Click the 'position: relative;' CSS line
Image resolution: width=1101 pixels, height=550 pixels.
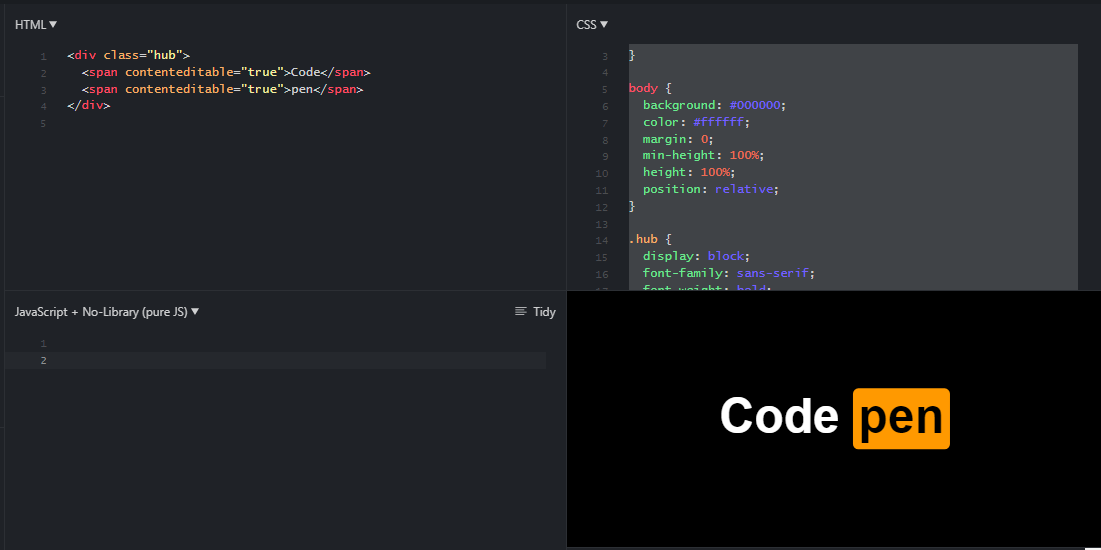point(711,189)
